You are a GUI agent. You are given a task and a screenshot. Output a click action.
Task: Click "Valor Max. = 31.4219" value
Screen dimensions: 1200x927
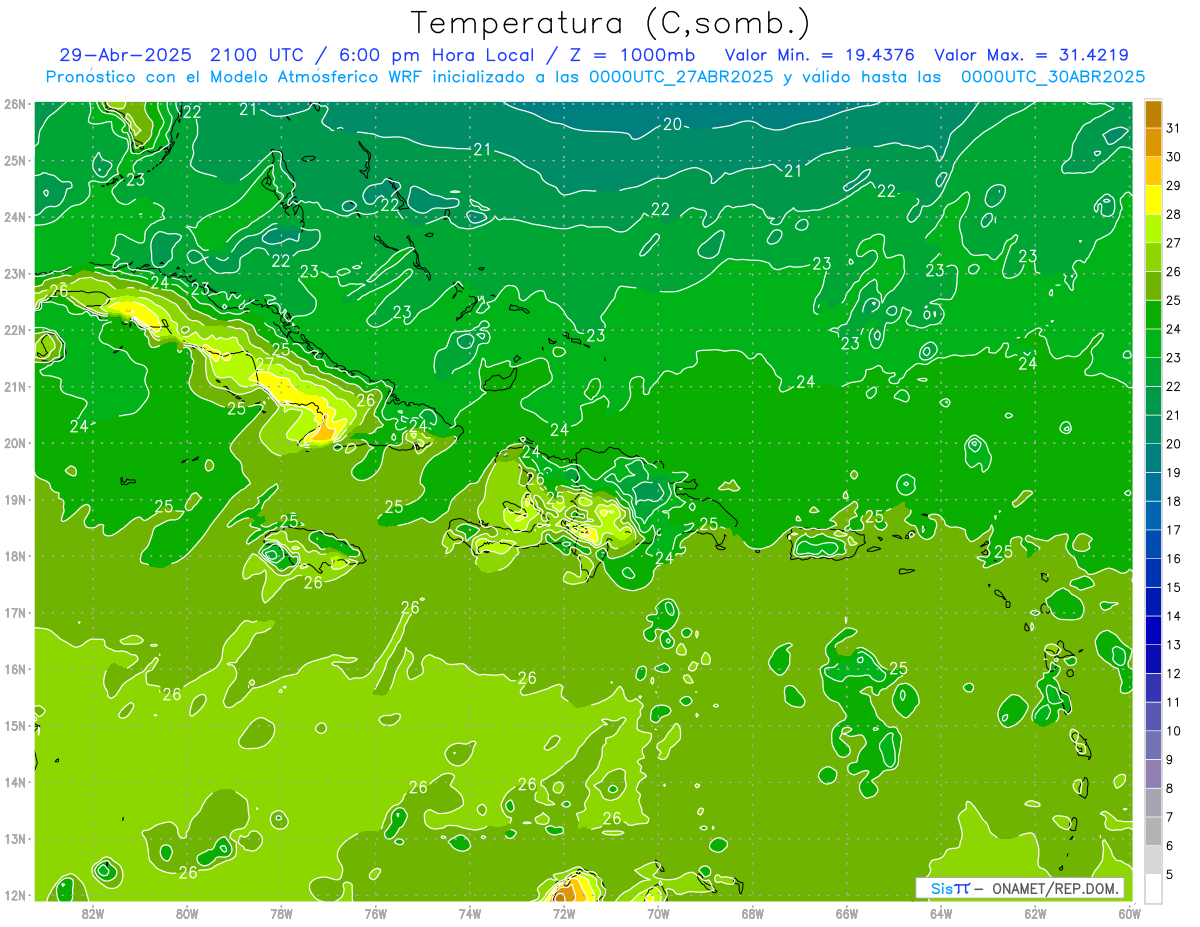coord(1031,55)
